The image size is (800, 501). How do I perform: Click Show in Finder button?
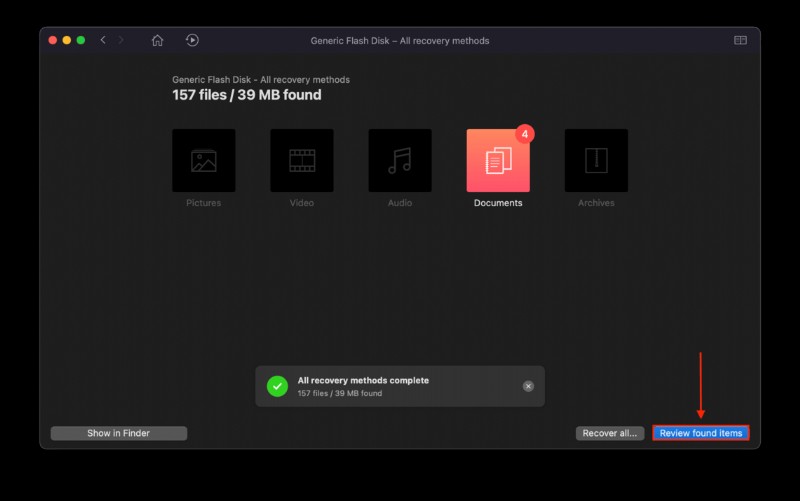coord(119,433)
